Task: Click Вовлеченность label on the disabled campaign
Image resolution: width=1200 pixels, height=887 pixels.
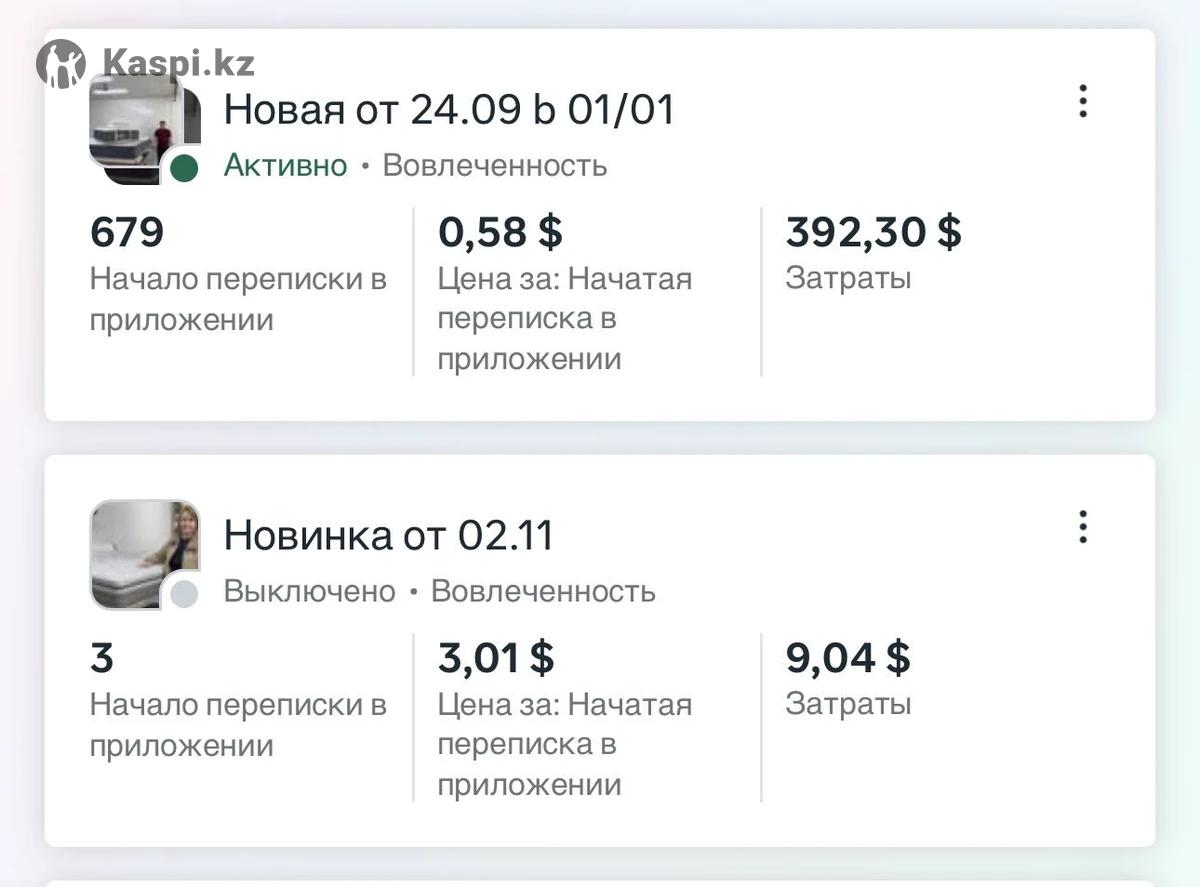Action: pos(543,591)
